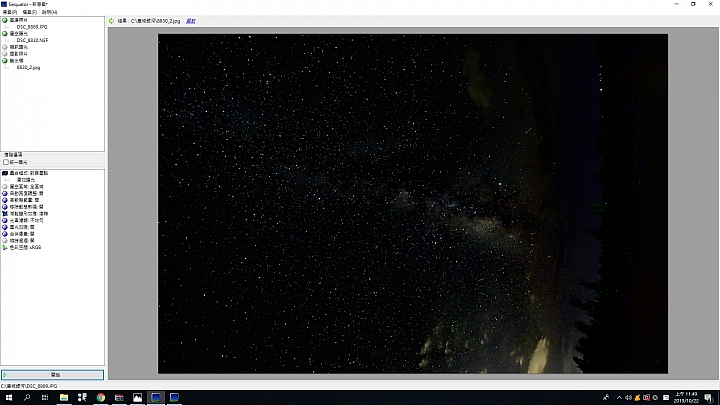The image size is (720, 405).
Task: Open Task View on the taskbar
Action: (x=45, y=398)
